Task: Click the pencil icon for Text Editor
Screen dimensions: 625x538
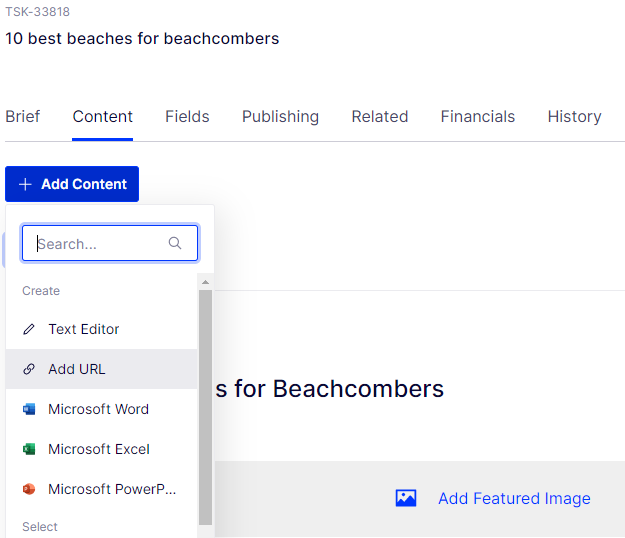Action: click(29, 329)
